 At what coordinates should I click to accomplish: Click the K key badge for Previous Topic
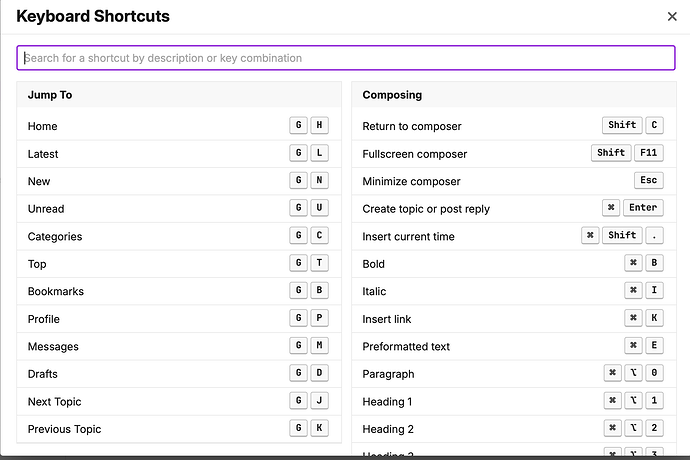click(319, 429)
